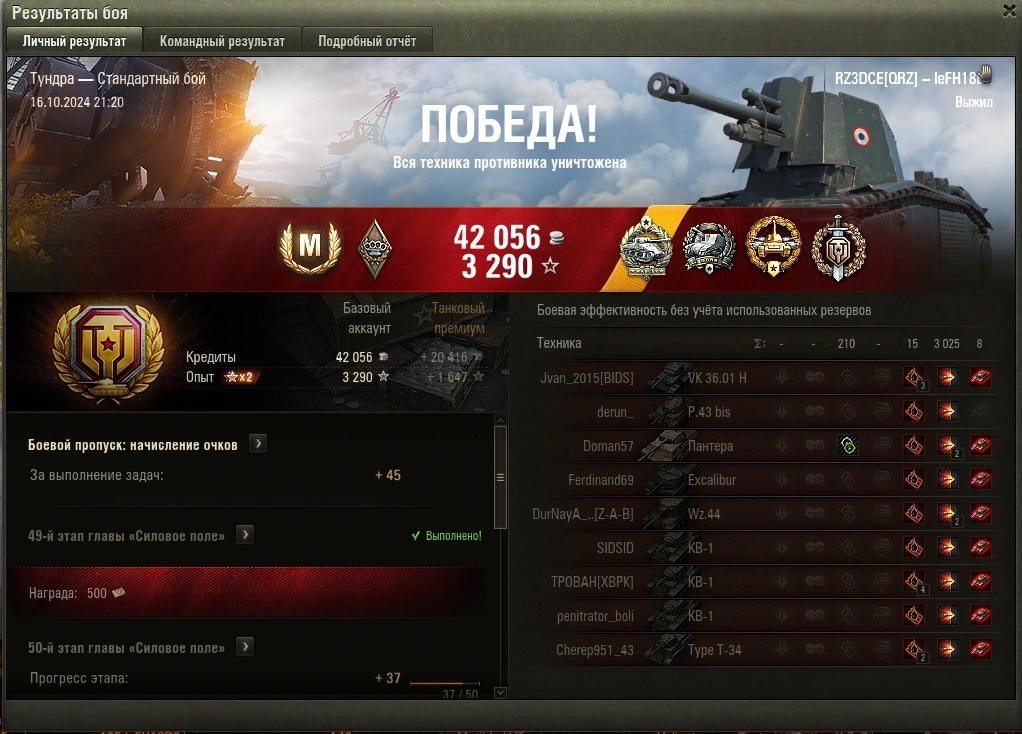
Task: Expand the 49-й этап главы details arrow
Action: tap(245, 535)
